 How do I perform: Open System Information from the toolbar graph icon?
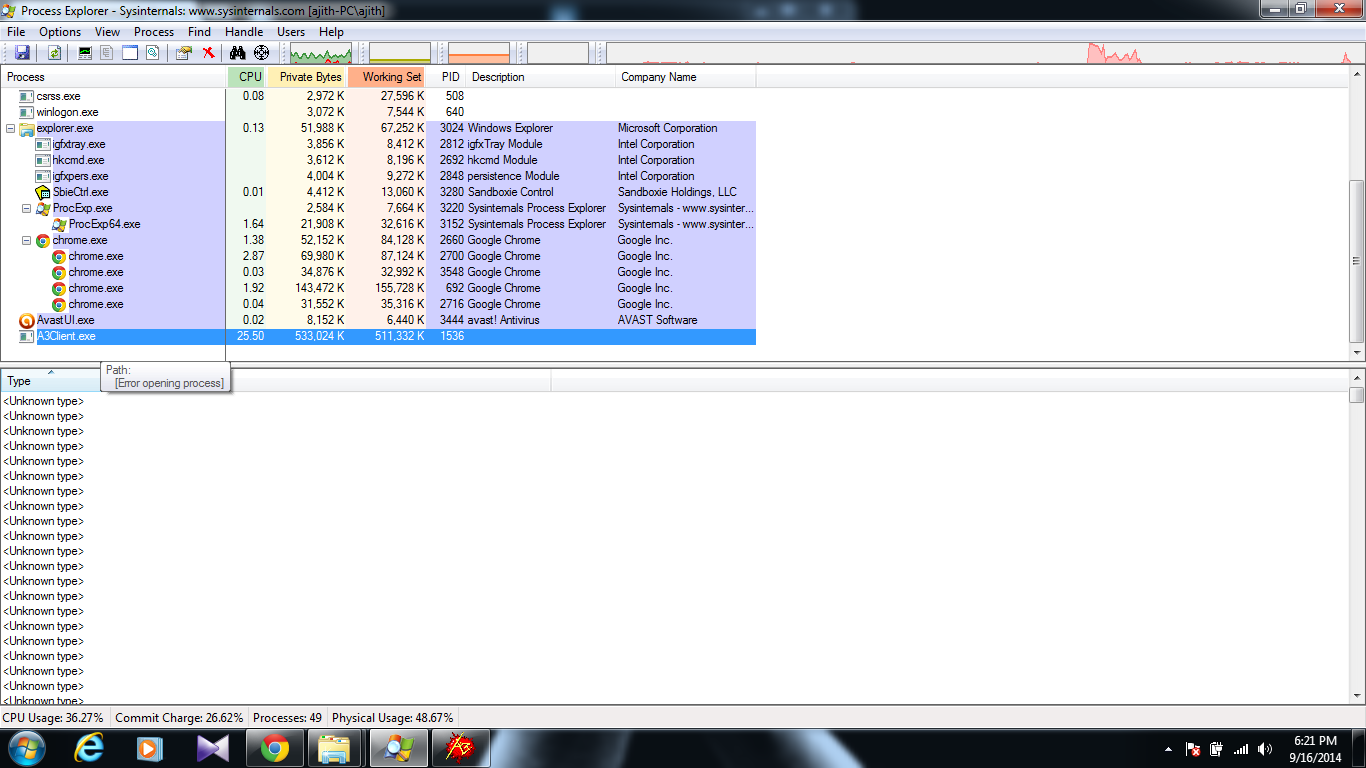85,53
